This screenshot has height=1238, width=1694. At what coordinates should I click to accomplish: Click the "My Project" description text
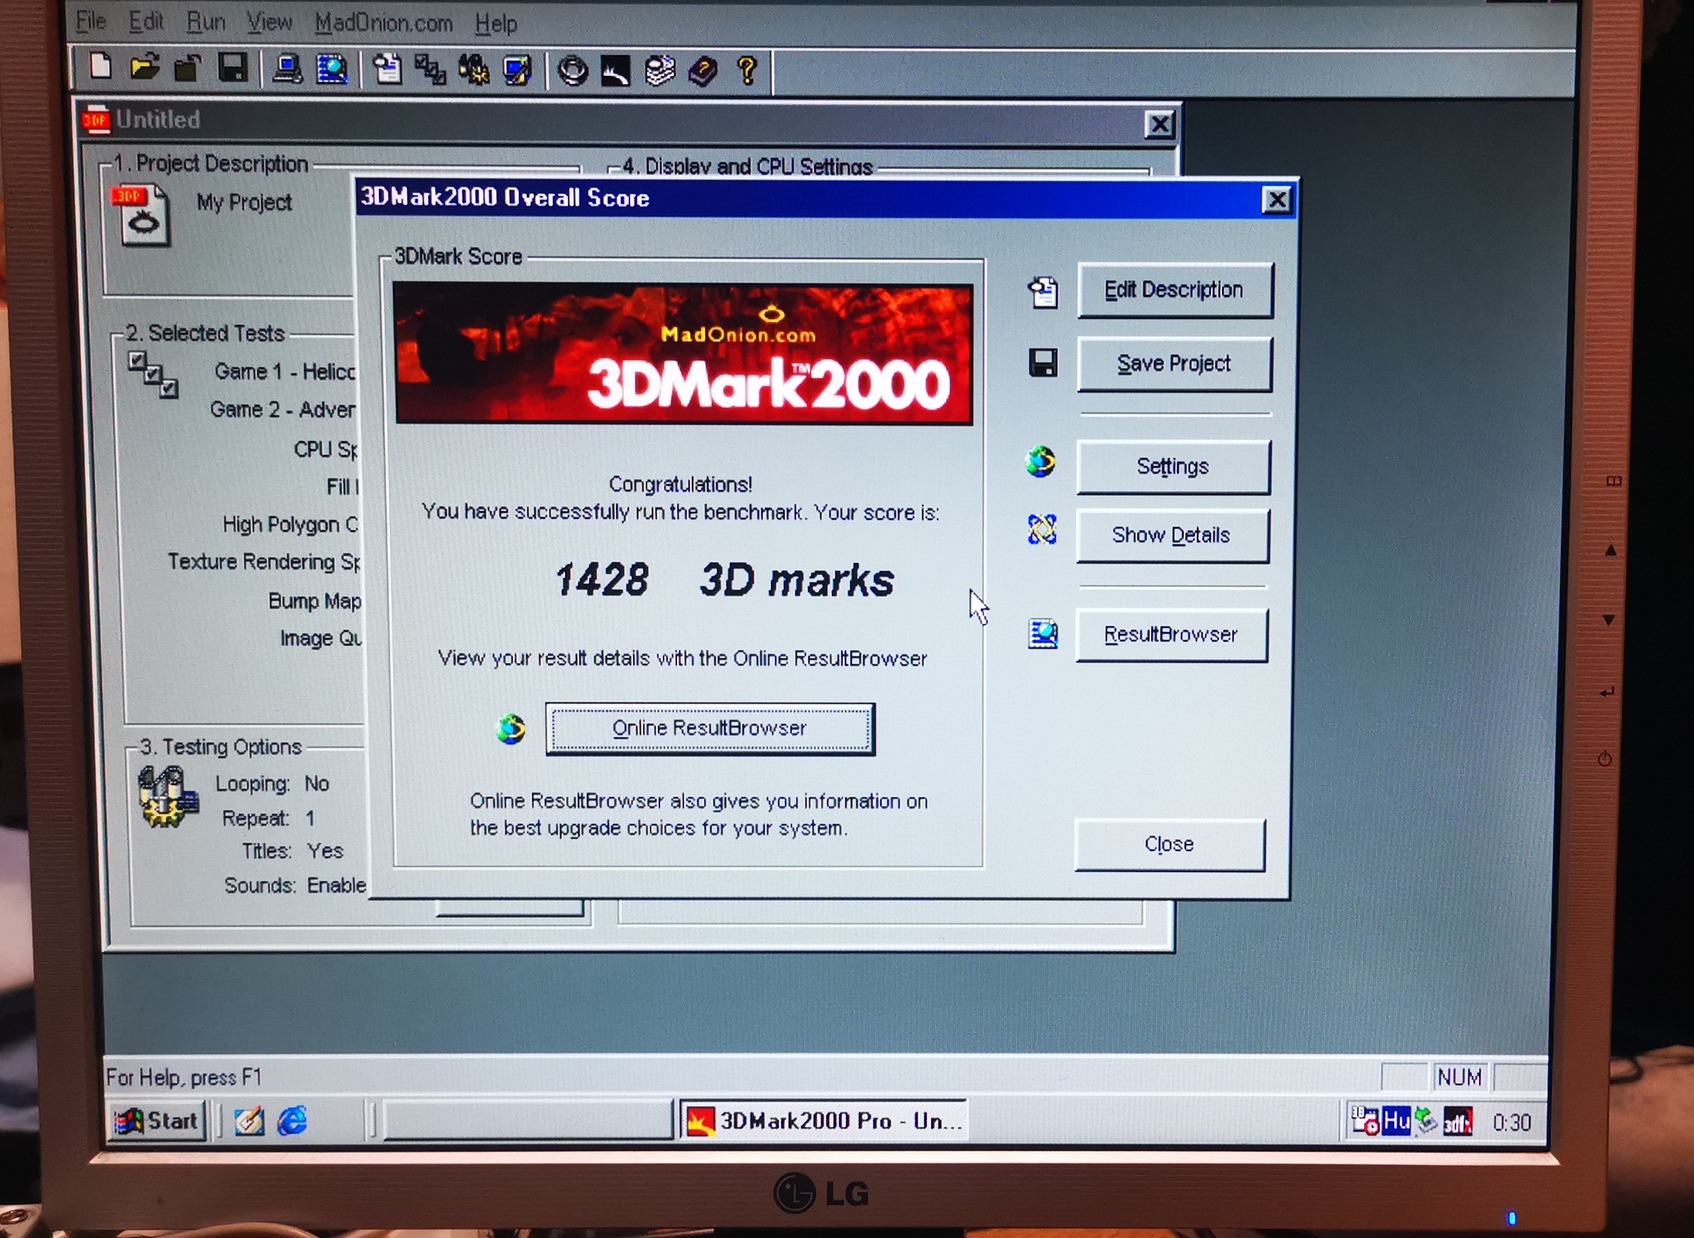(244, 203)
